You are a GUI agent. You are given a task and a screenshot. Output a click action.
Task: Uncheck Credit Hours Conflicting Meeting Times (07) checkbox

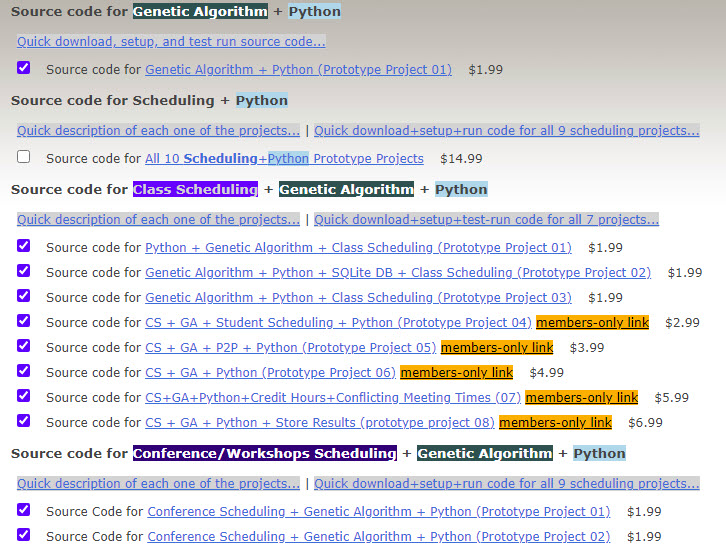[x=24, y=395]
